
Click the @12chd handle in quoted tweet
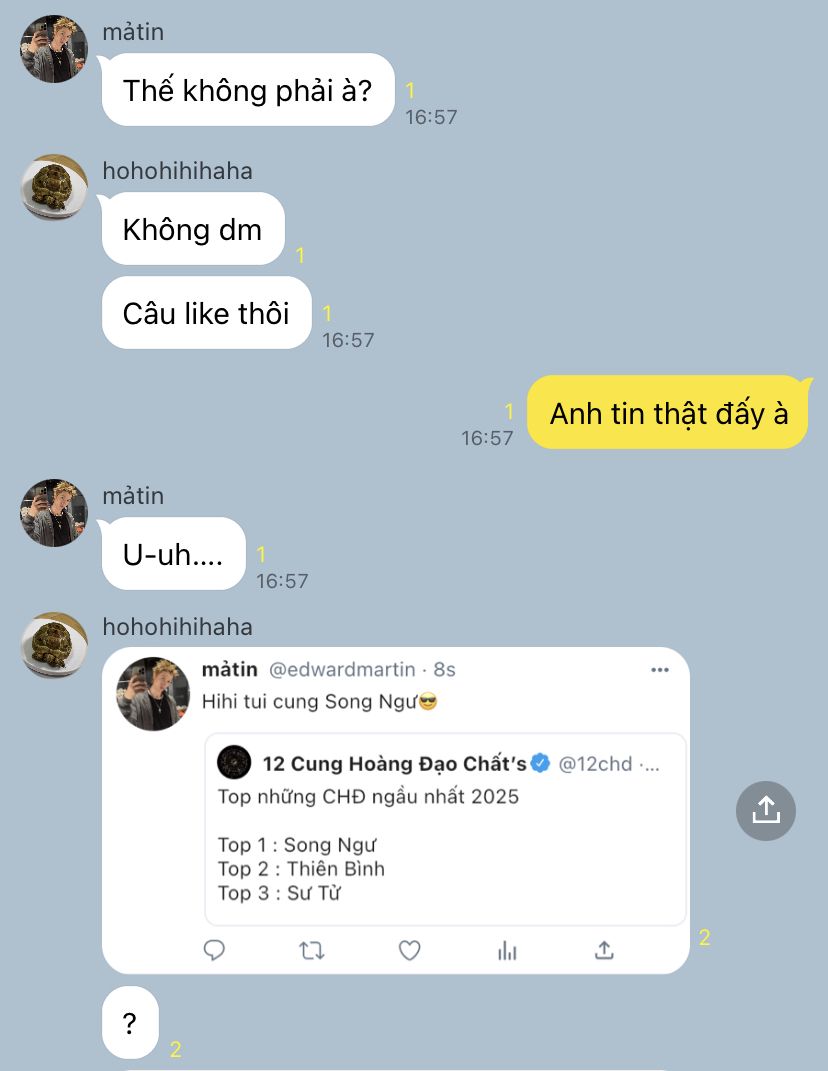pyautogui.click(x=595, y=764)
